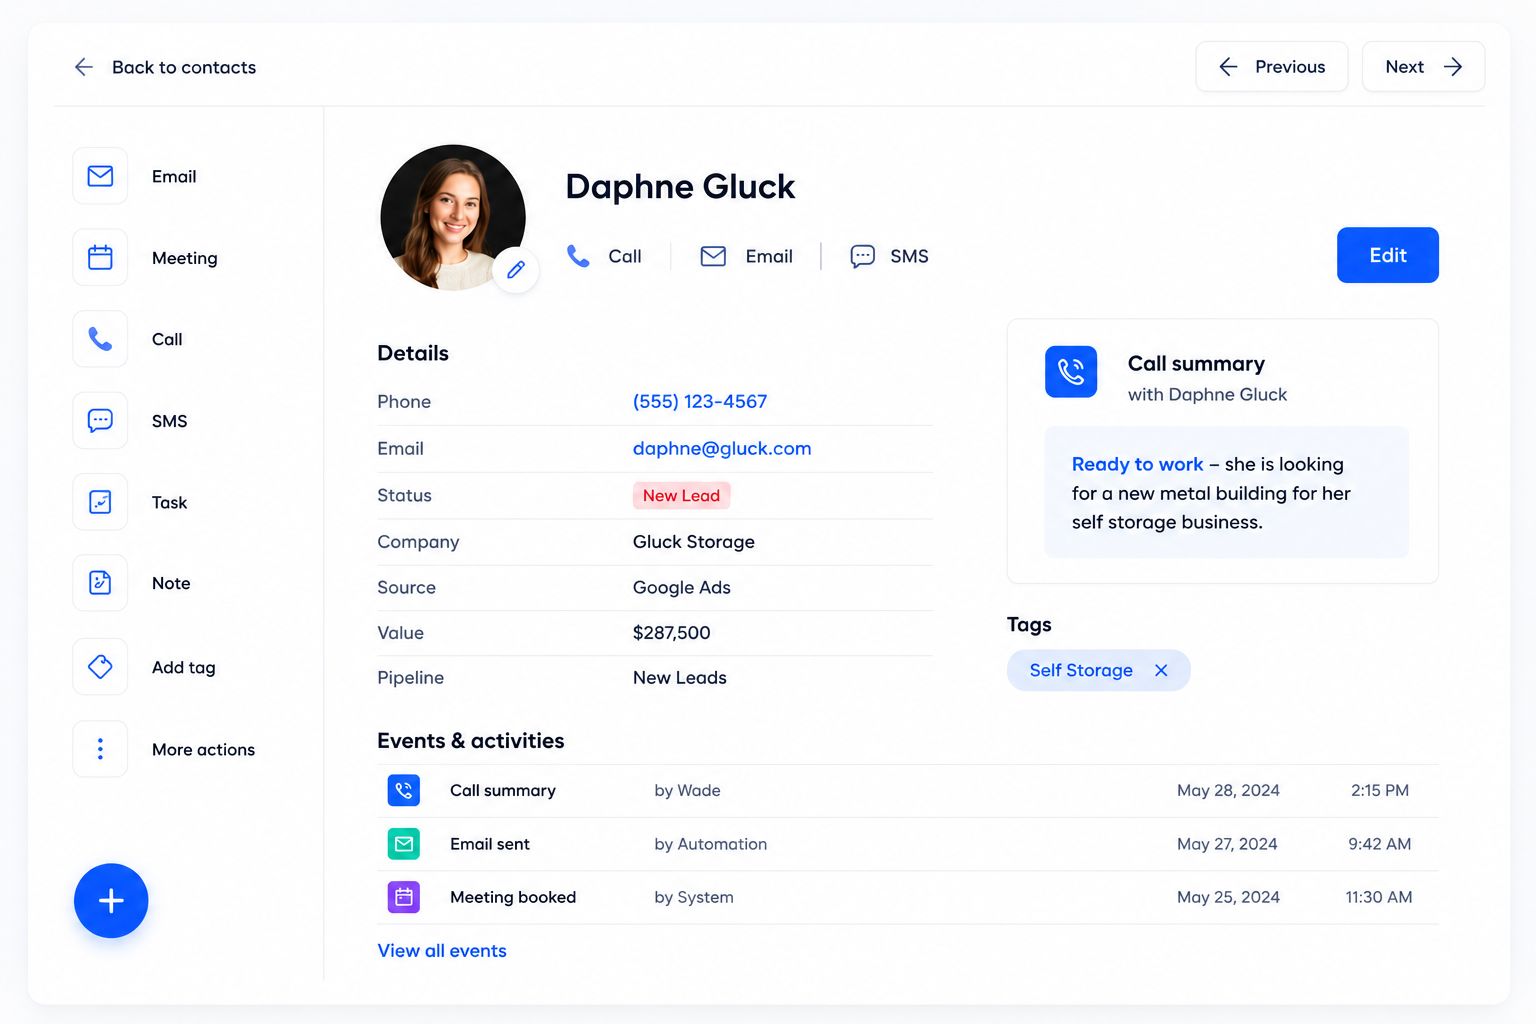
Task: Click the daphne@gluck.com email link
Action: tap(722, 449)
